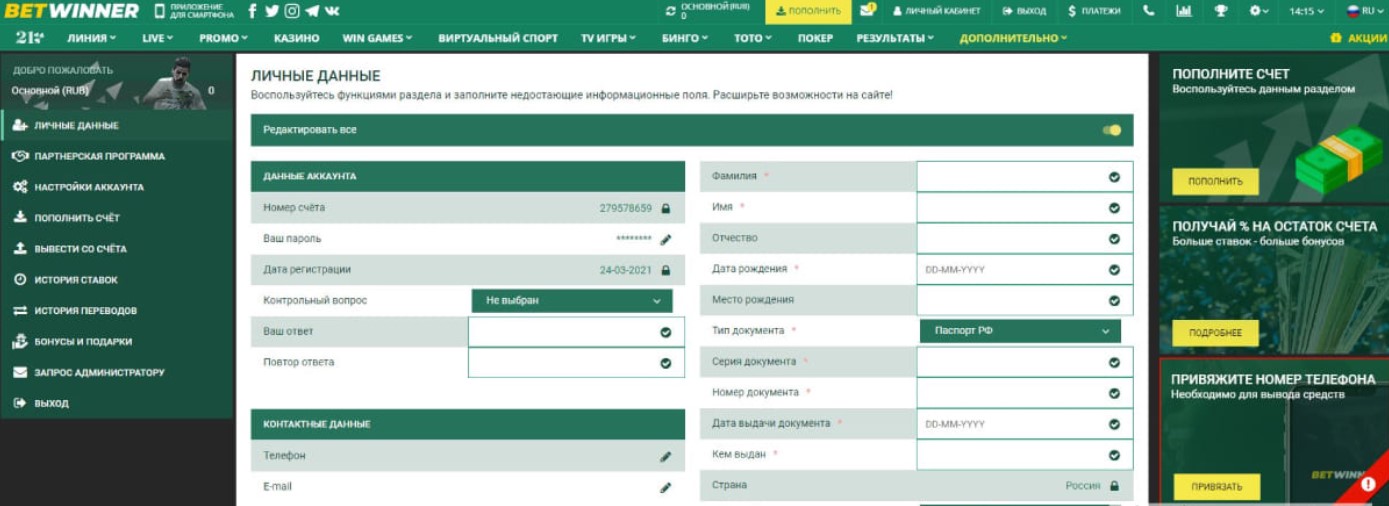Click the lock icon in the Страна row
The height and width of the screenshot is (506, 1389).
coord(1114,485)
